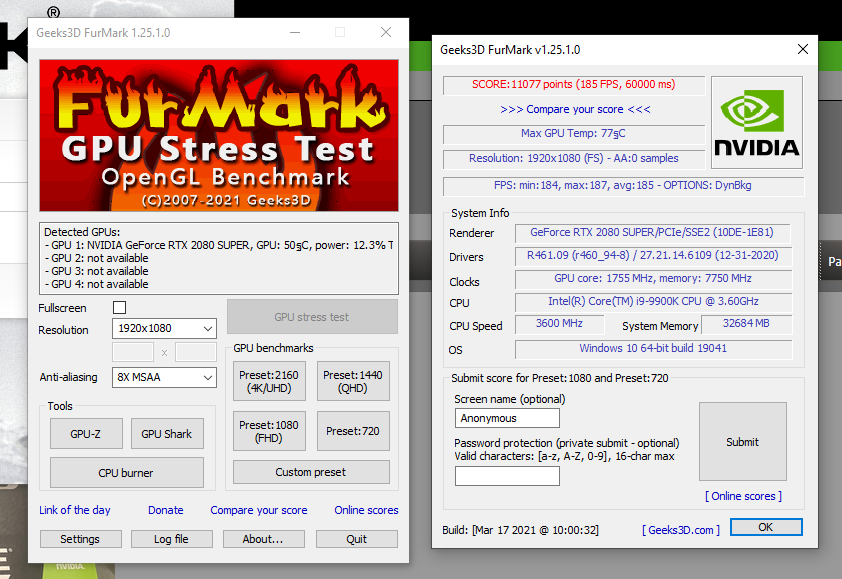The image size is (842, 579).
Task: Click the Drivers R461.09 value
Action: (653, 256)
